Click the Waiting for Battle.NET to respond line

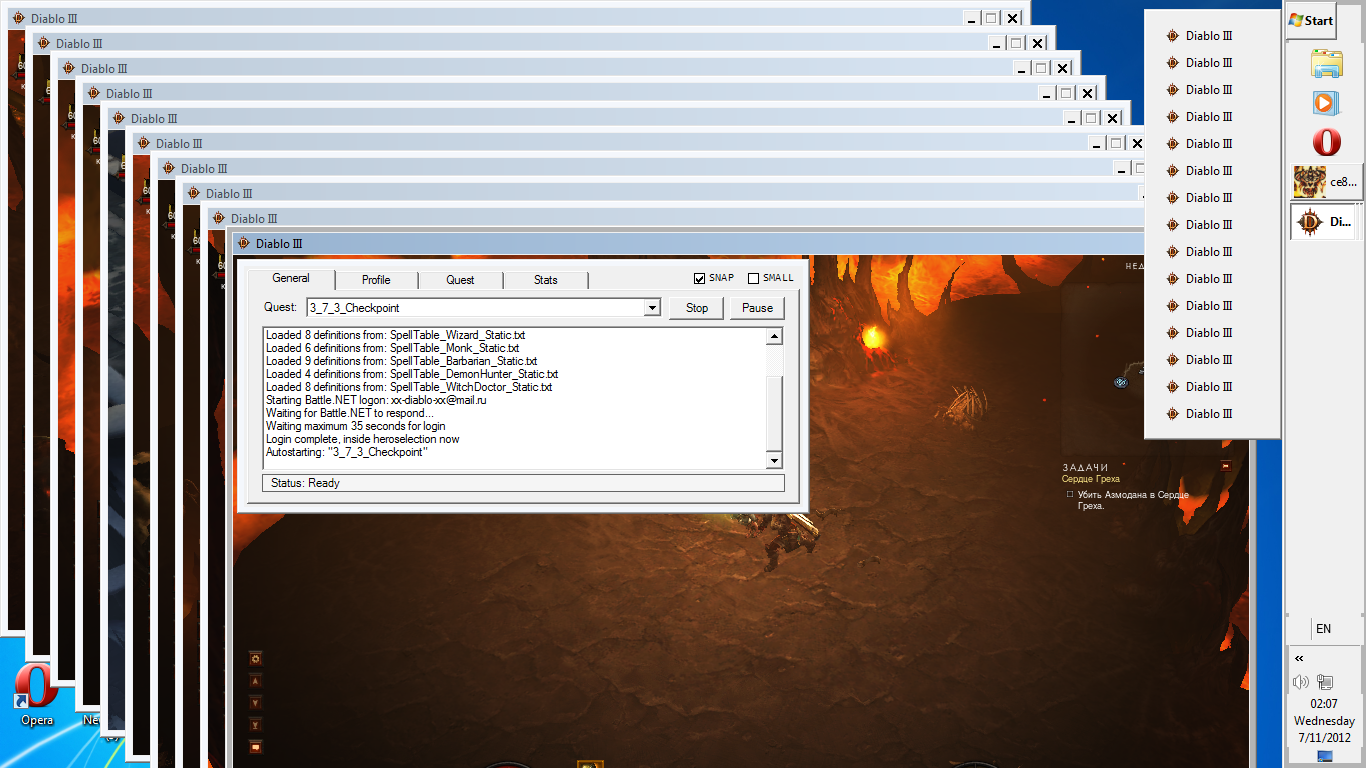pyautogui.click(x=350, y=413)
